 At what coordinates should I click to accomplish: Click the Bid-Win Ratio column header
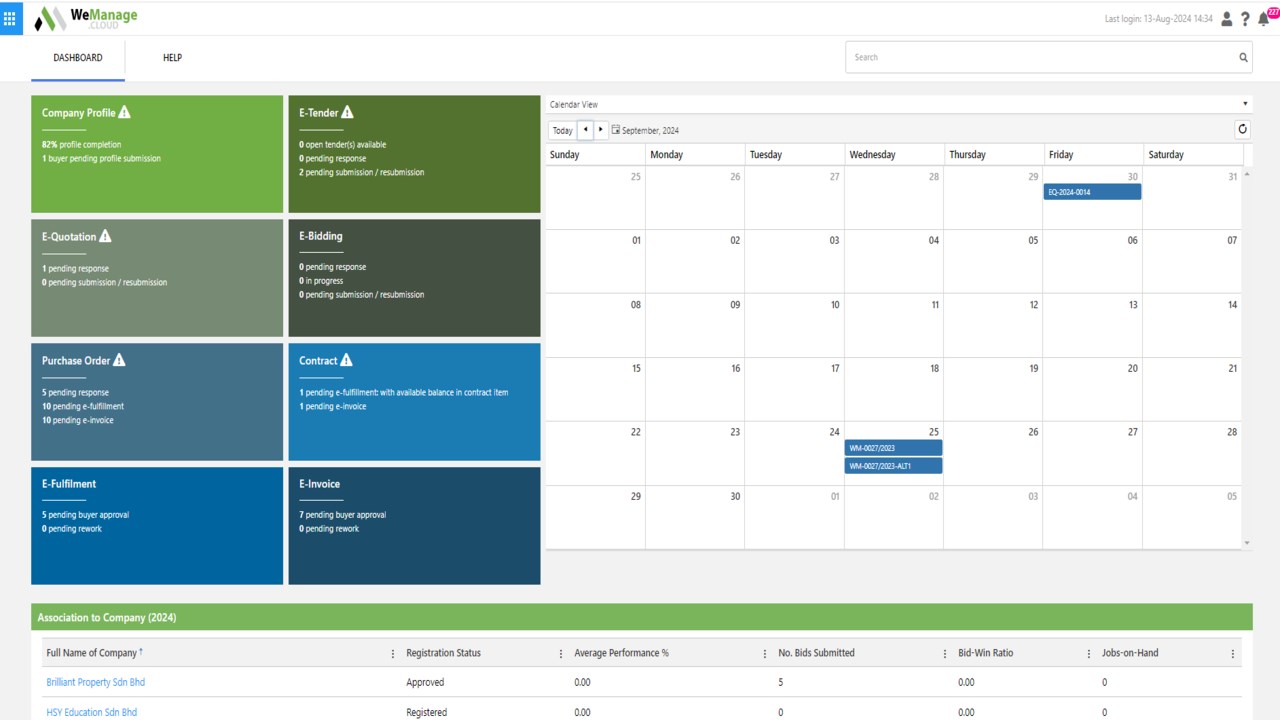click(986, 653)
